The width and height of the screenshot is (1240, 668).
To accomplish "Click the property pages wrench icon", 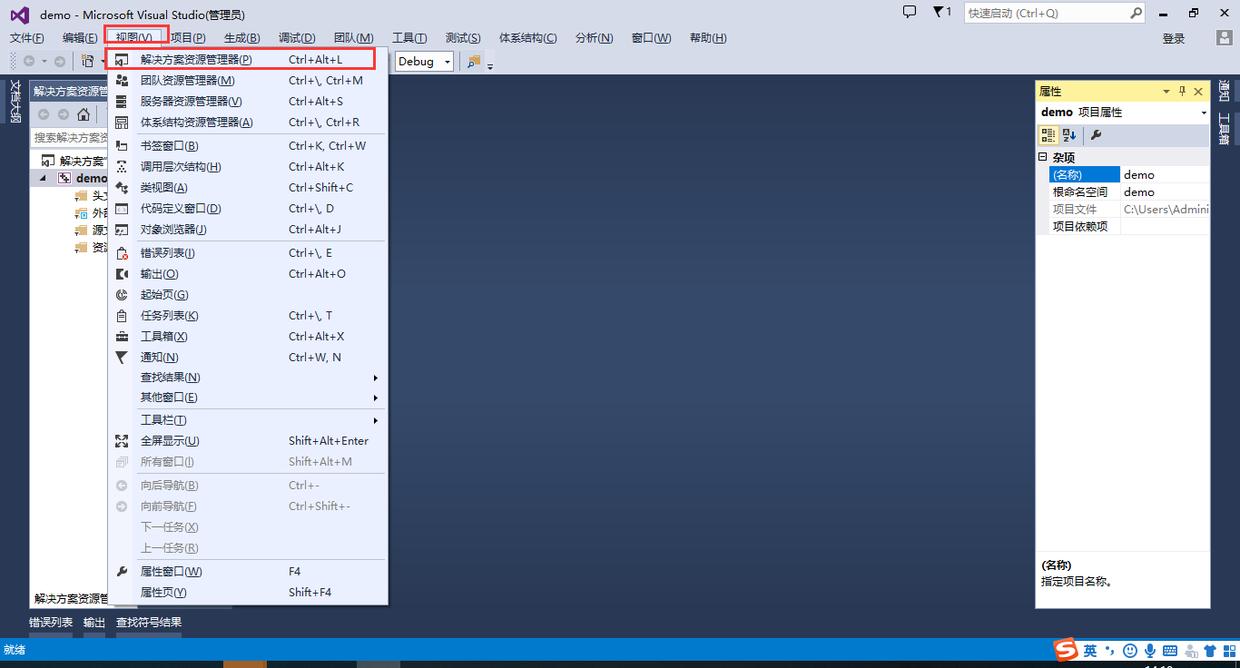I will [x=1096, y=134].
